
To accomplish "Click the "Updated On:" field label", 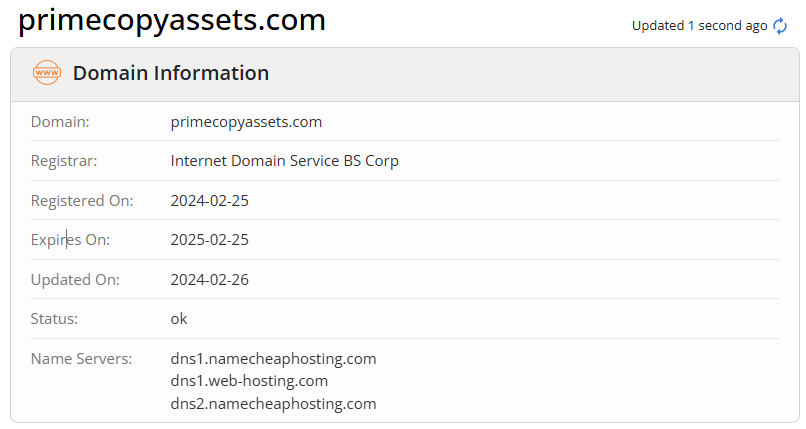I will [75, 279].
